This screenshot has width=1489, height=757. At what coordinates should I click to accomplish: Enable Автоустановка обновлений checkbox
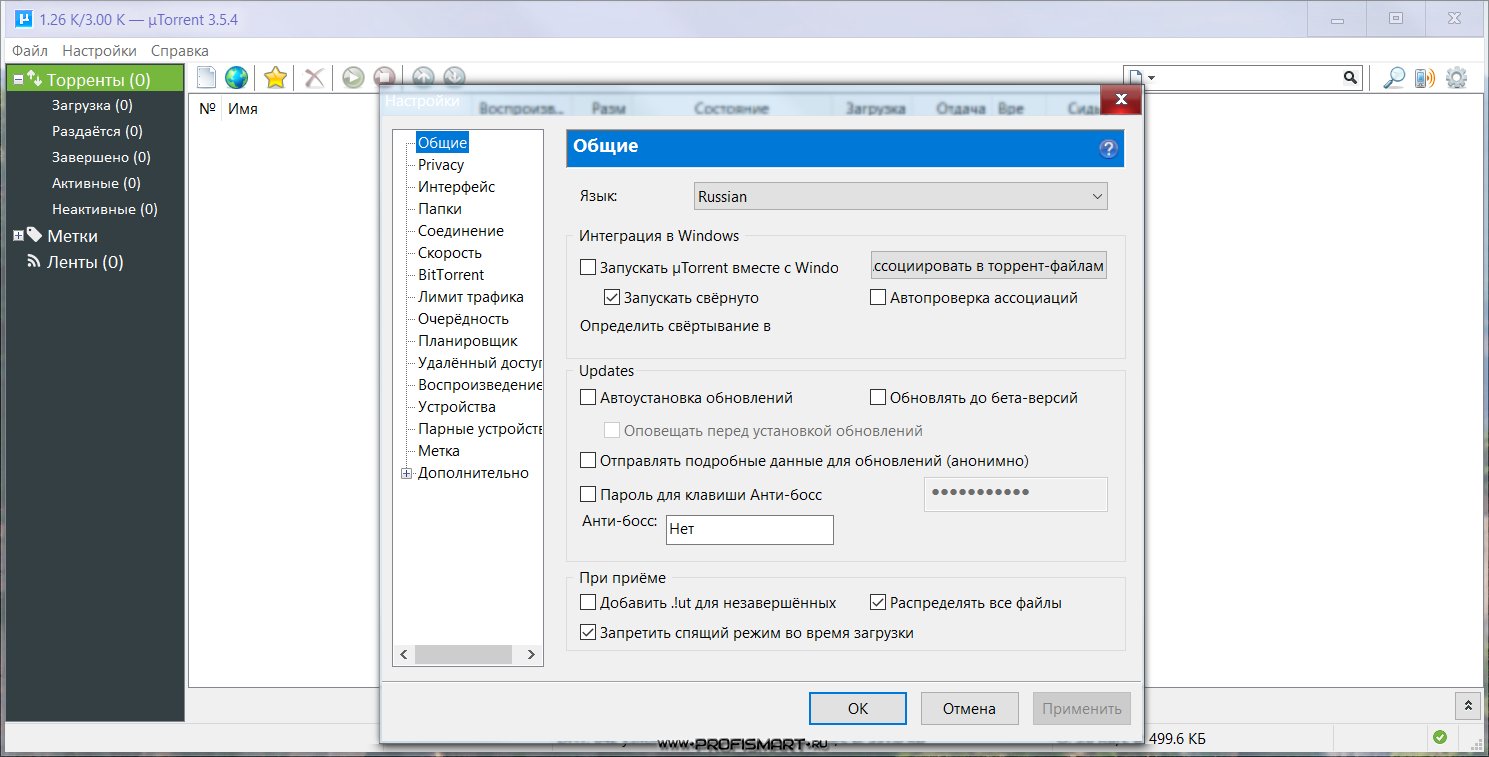(x=588, y=397)
